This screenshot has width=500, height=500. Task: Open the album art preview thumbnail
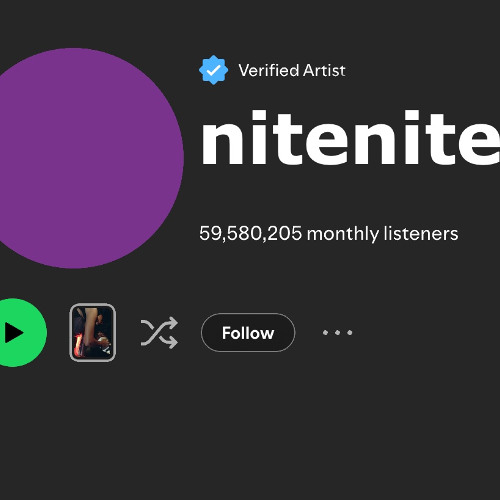point(93,333)
